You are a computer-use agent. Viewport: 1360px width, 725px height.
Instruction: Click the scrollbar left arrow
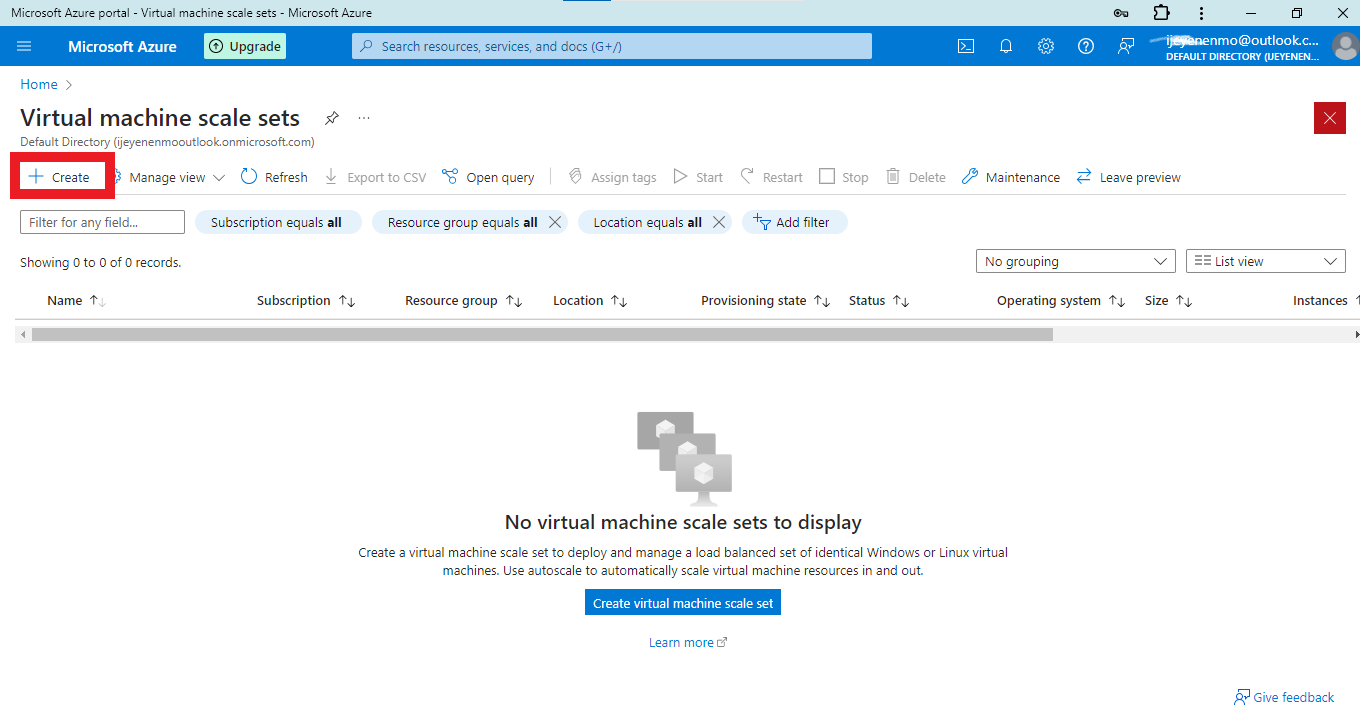point(23,334)
